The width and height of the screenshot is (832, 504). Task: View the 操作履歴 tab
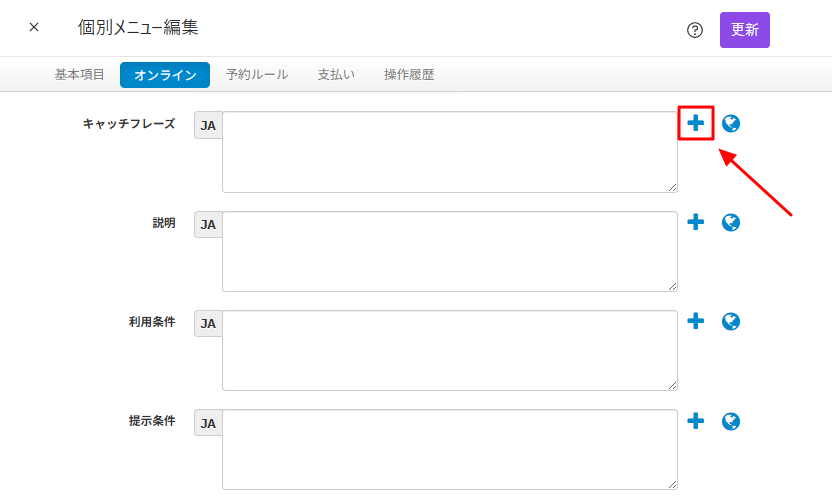409,75
